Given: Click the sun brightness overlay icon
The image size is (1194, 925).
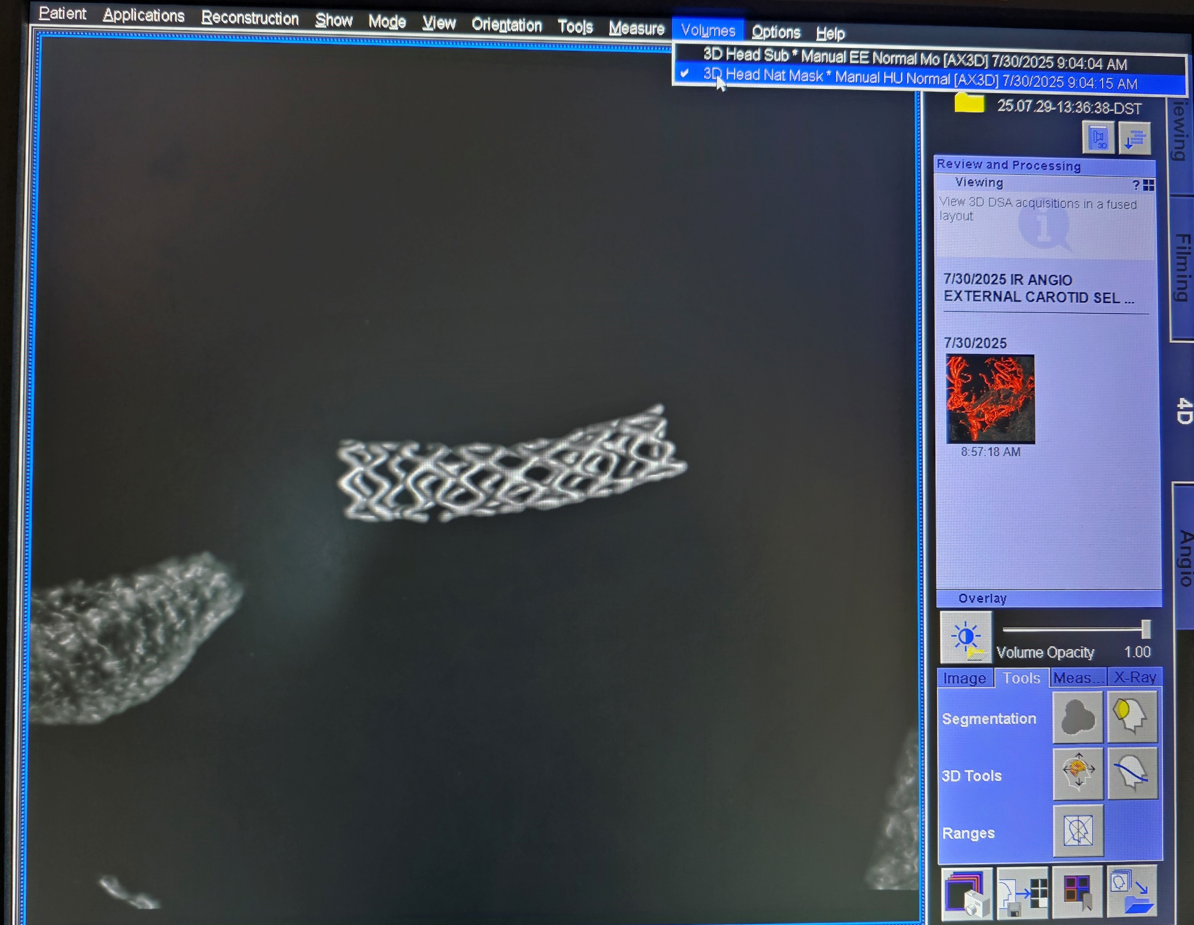Looking at the screenshot, I should click(966, 638).
